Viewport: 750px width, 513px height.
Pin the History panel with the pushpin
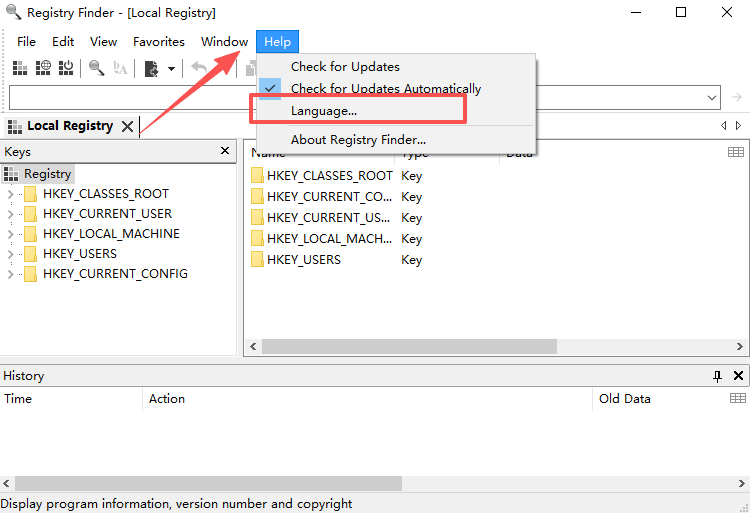pos(717,376)
